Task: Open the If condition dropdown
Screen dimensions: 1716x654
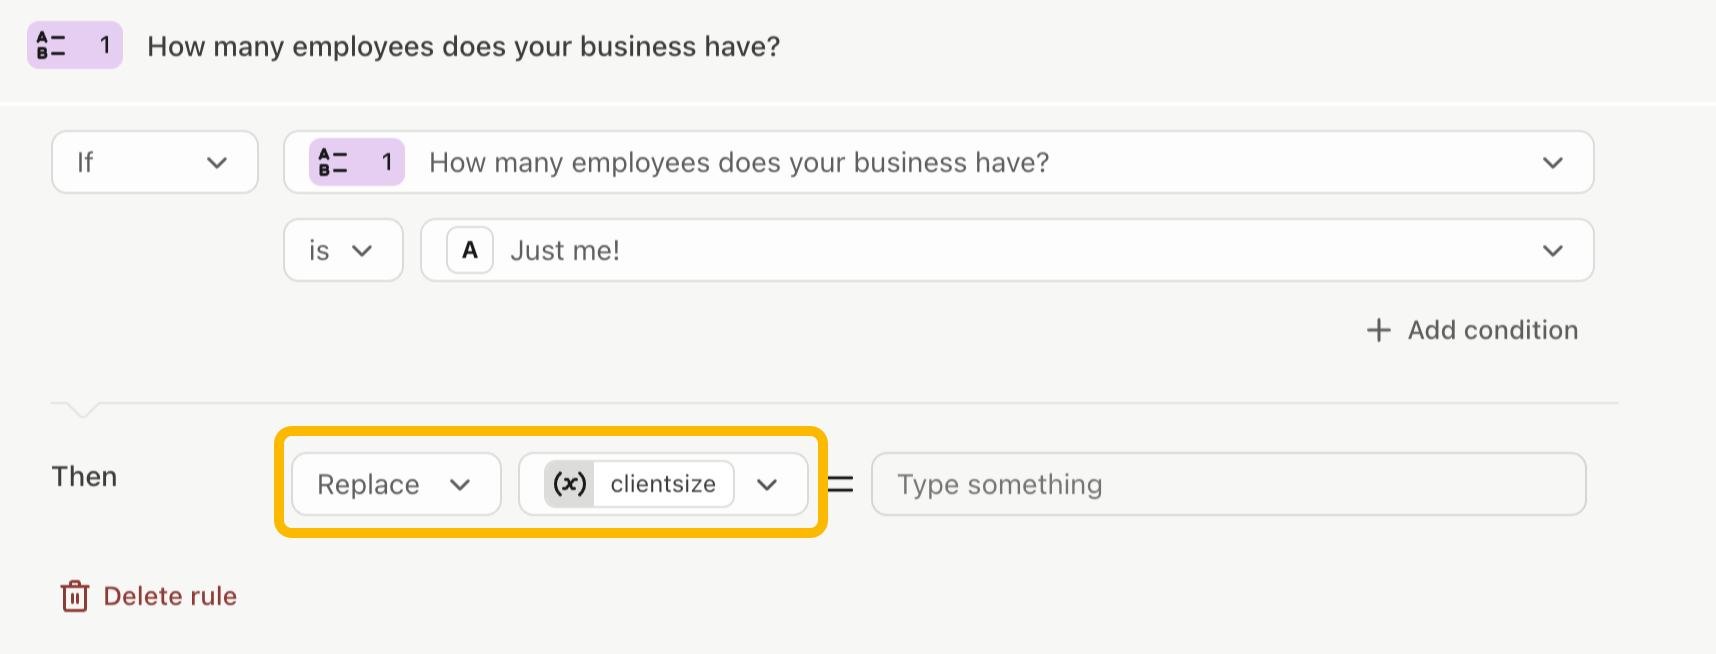Action: tap(155, 162)
